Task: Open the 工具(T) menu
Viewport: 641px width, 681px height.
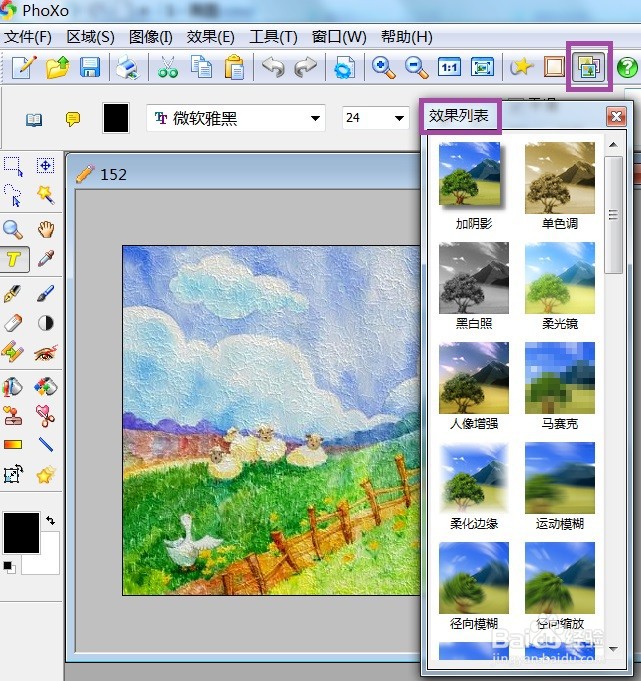Action: point(273,37)
